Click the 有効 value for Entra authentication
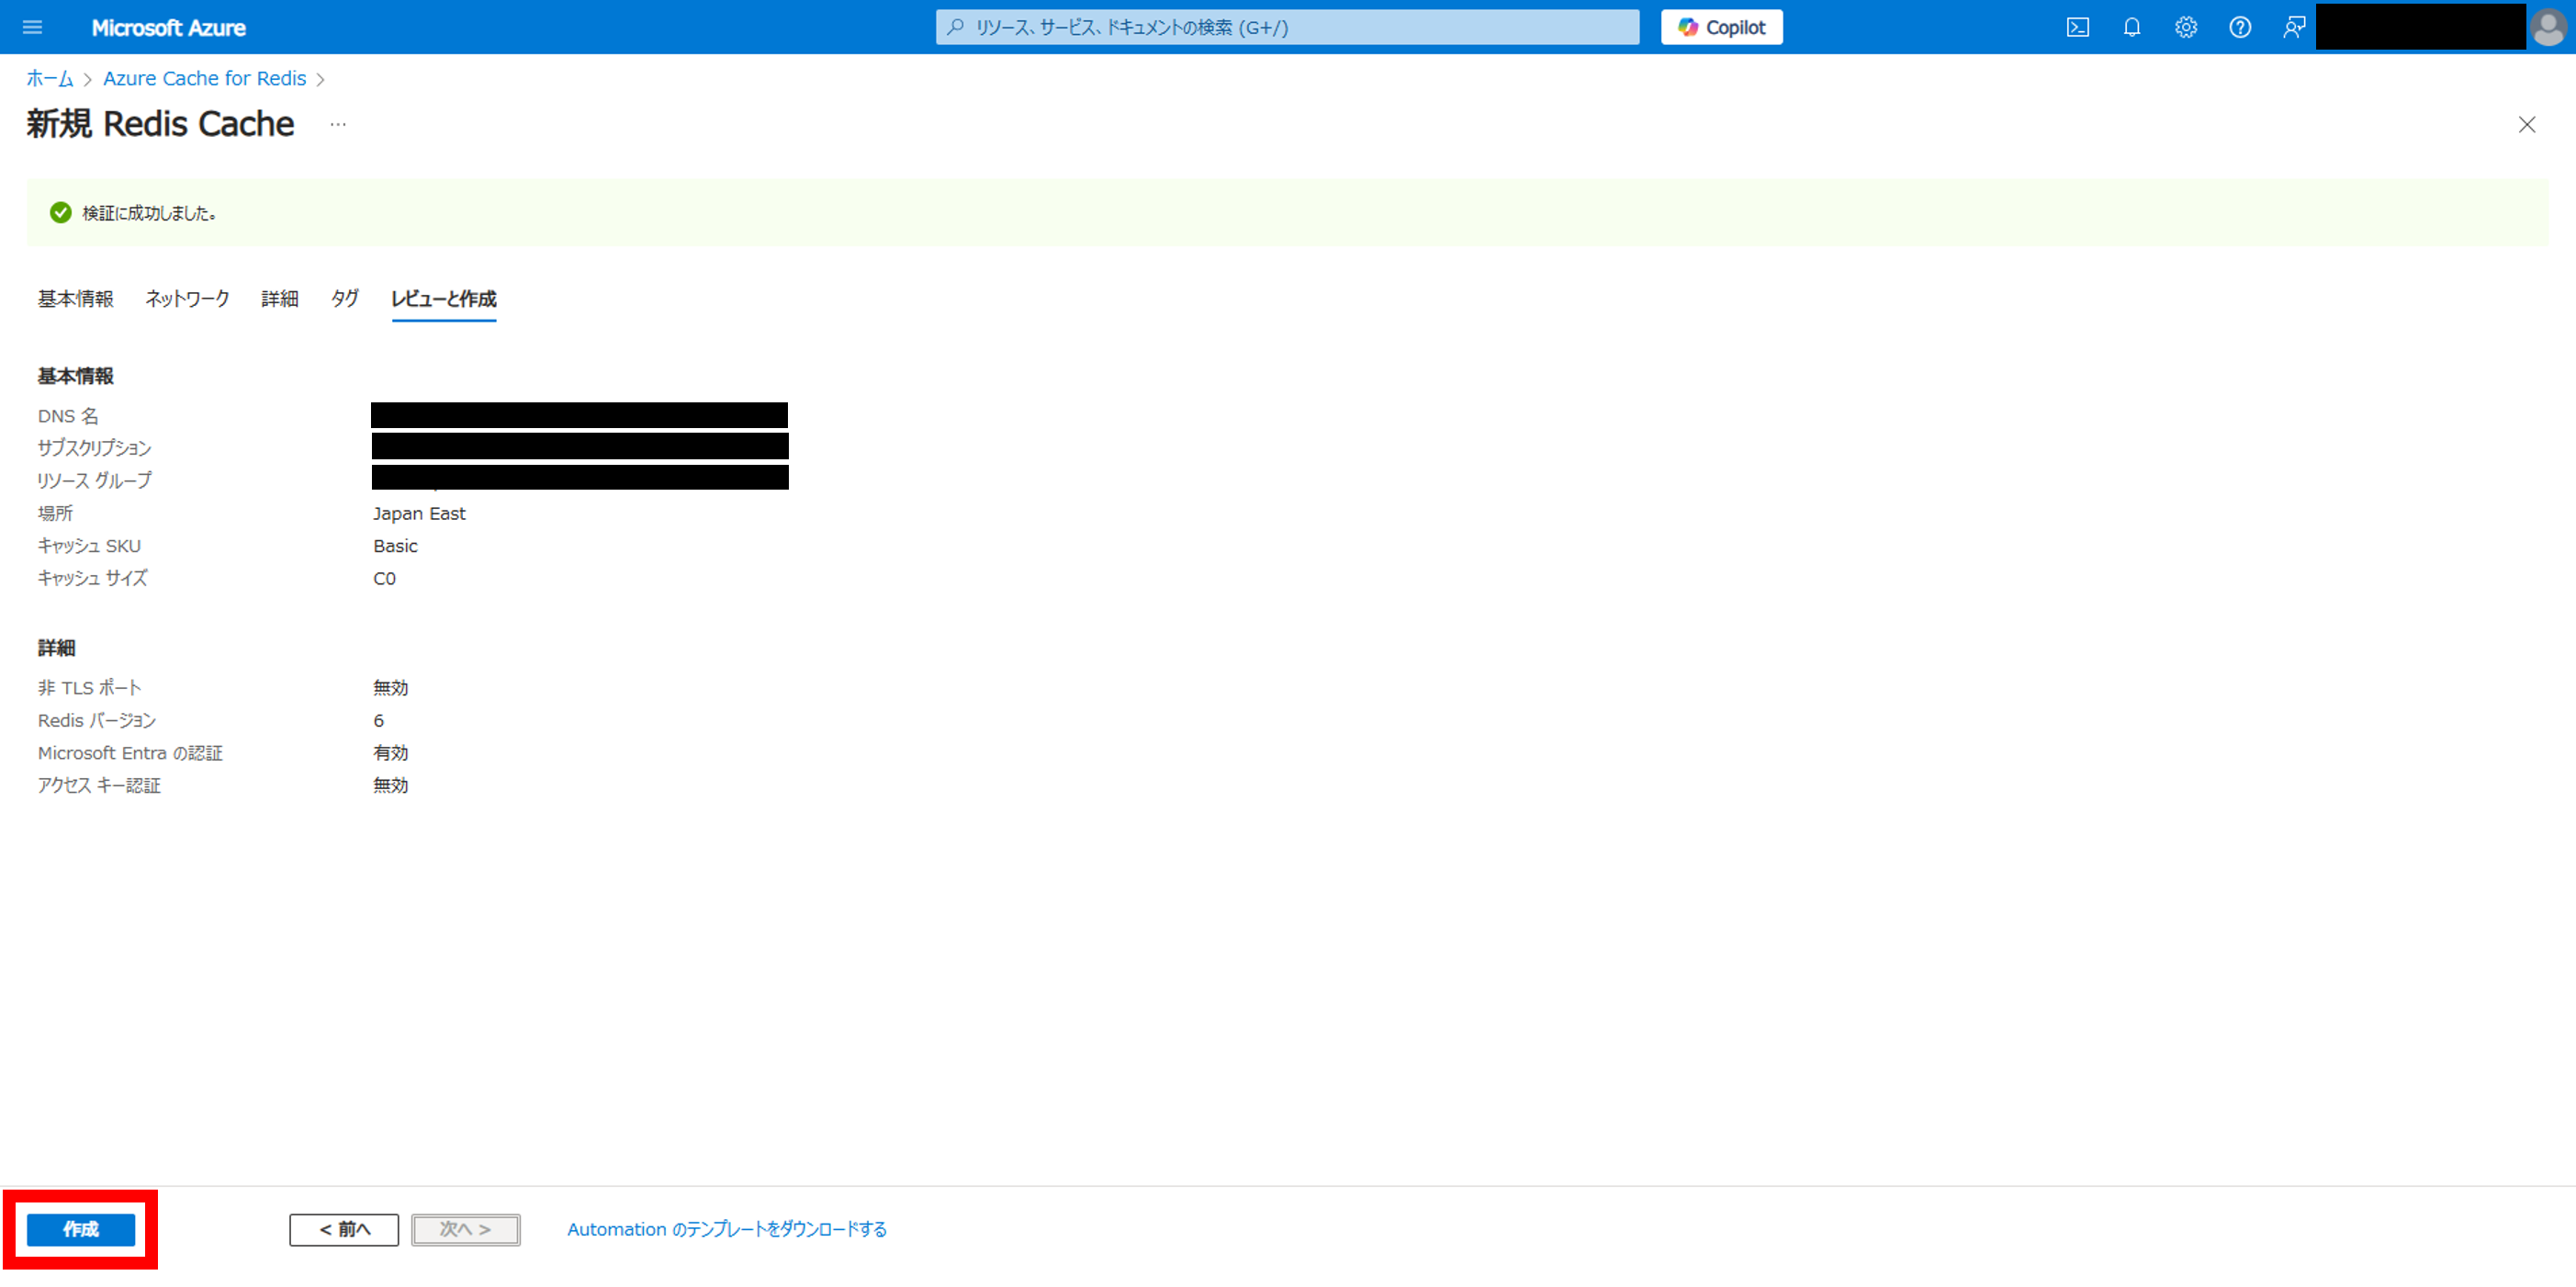The height and width of the screenshot is (1287, 2576). (390, 753)
